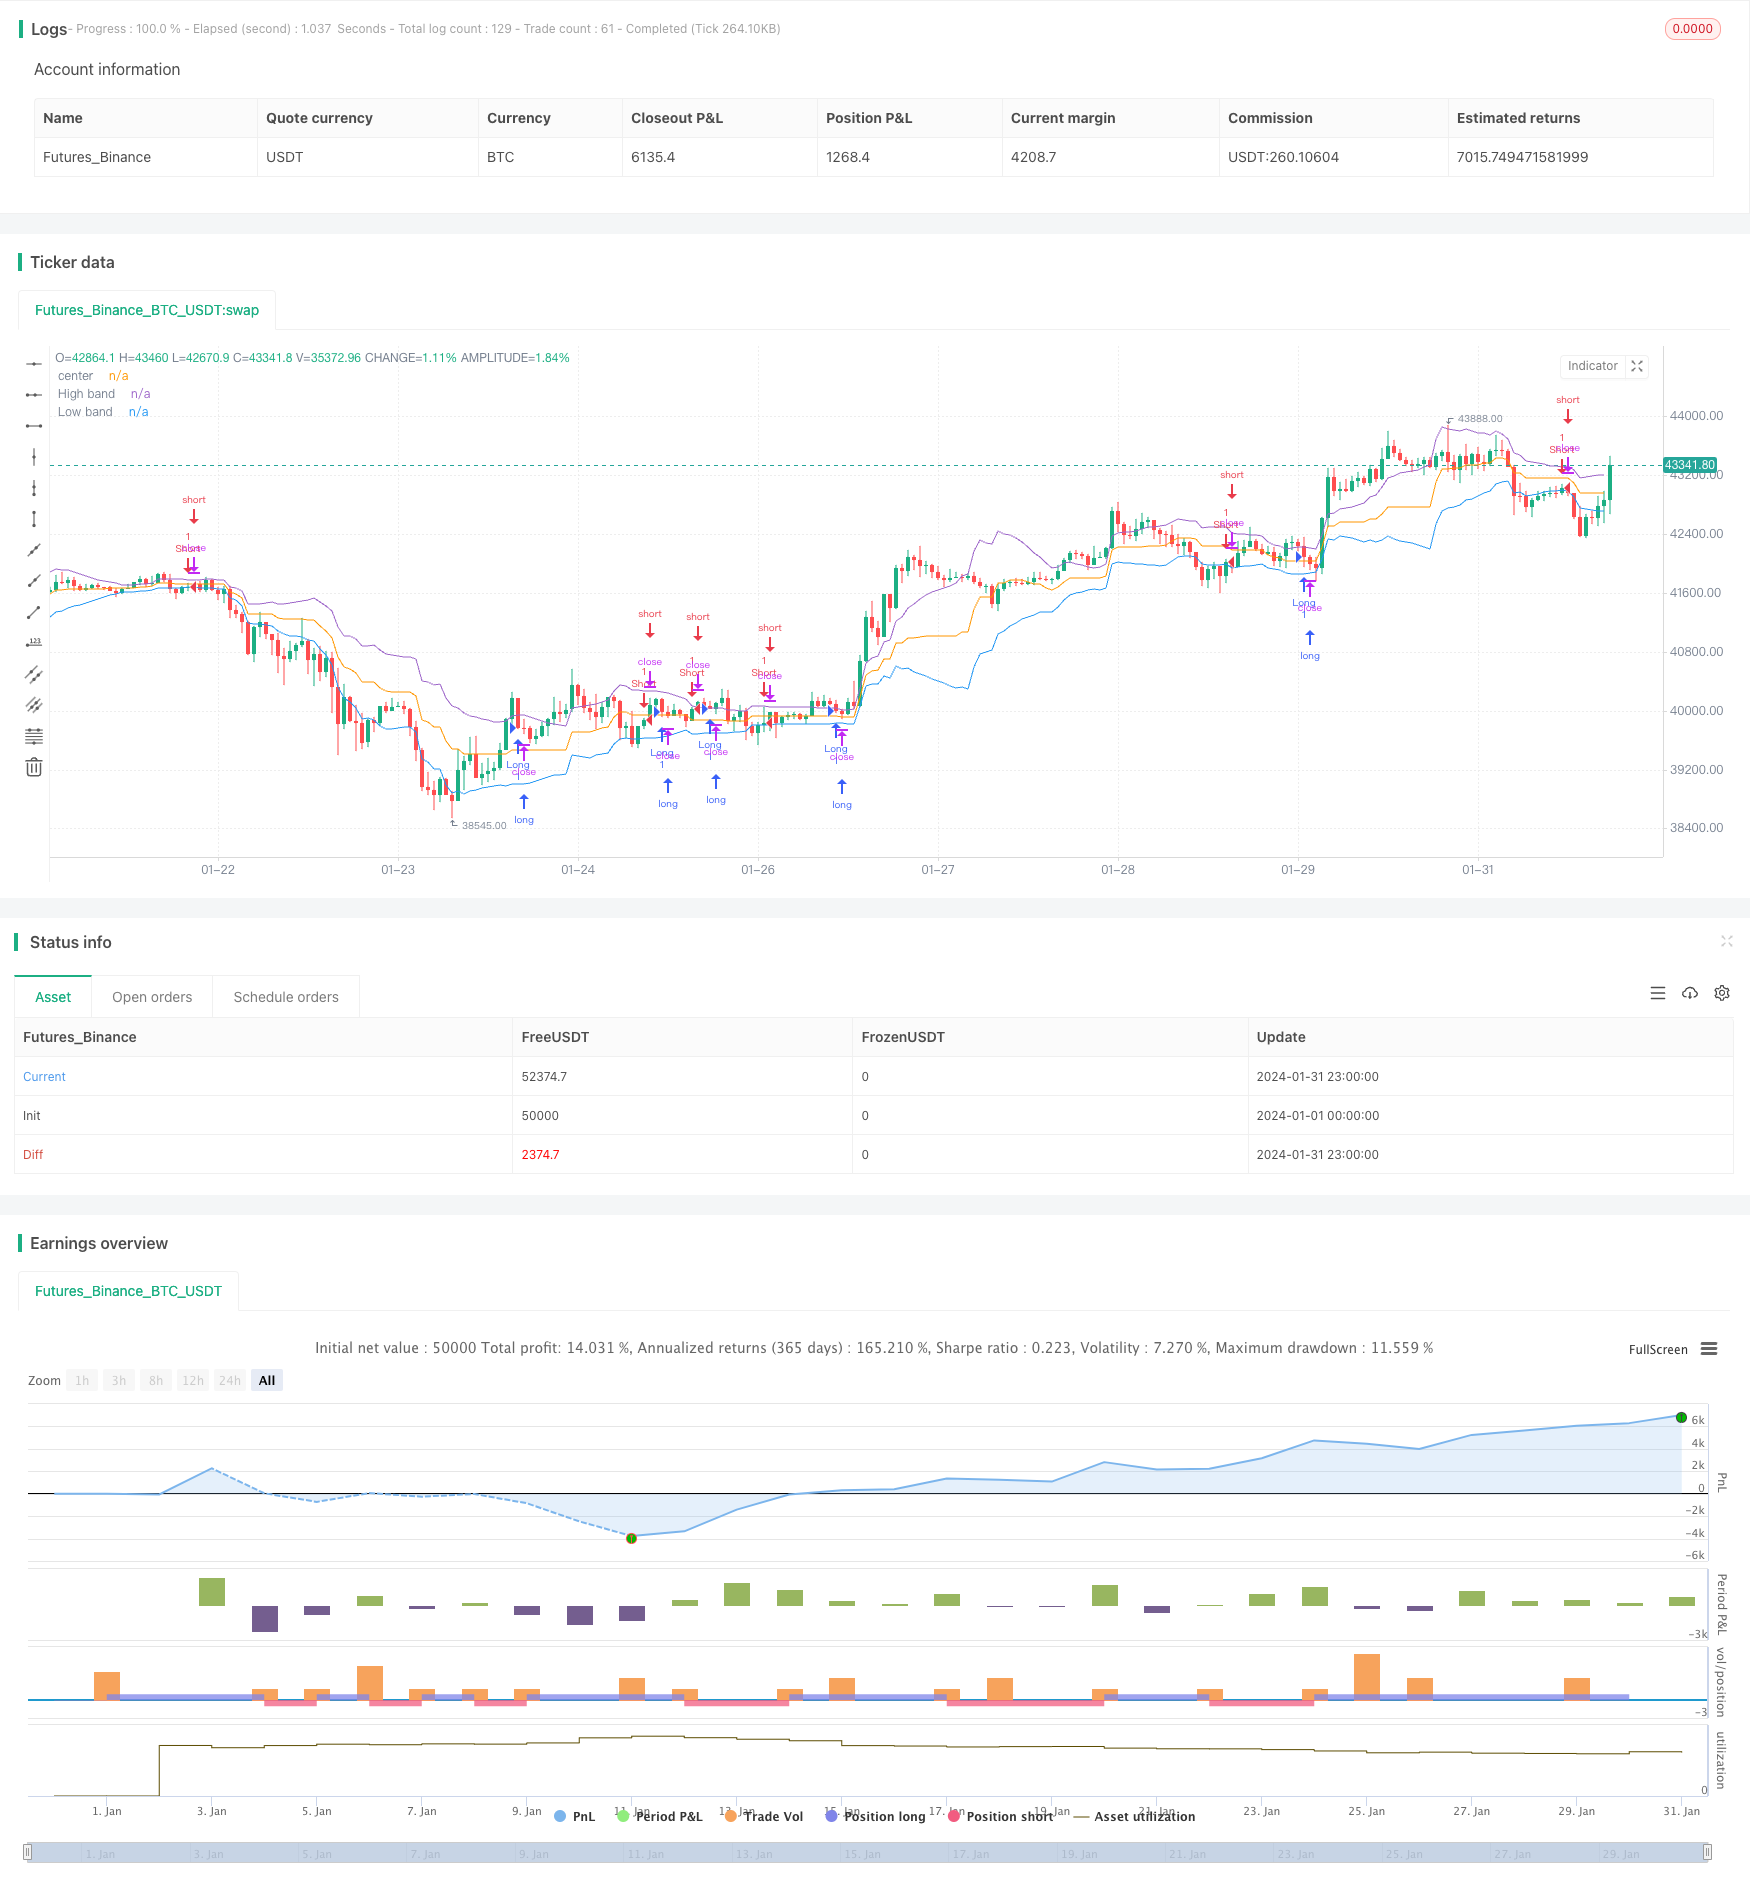This screenshot has height=1892, width=1750.
Task: Select the Futures_Binance_BTC_USDT earnings tab
Action: point(128,1291)
